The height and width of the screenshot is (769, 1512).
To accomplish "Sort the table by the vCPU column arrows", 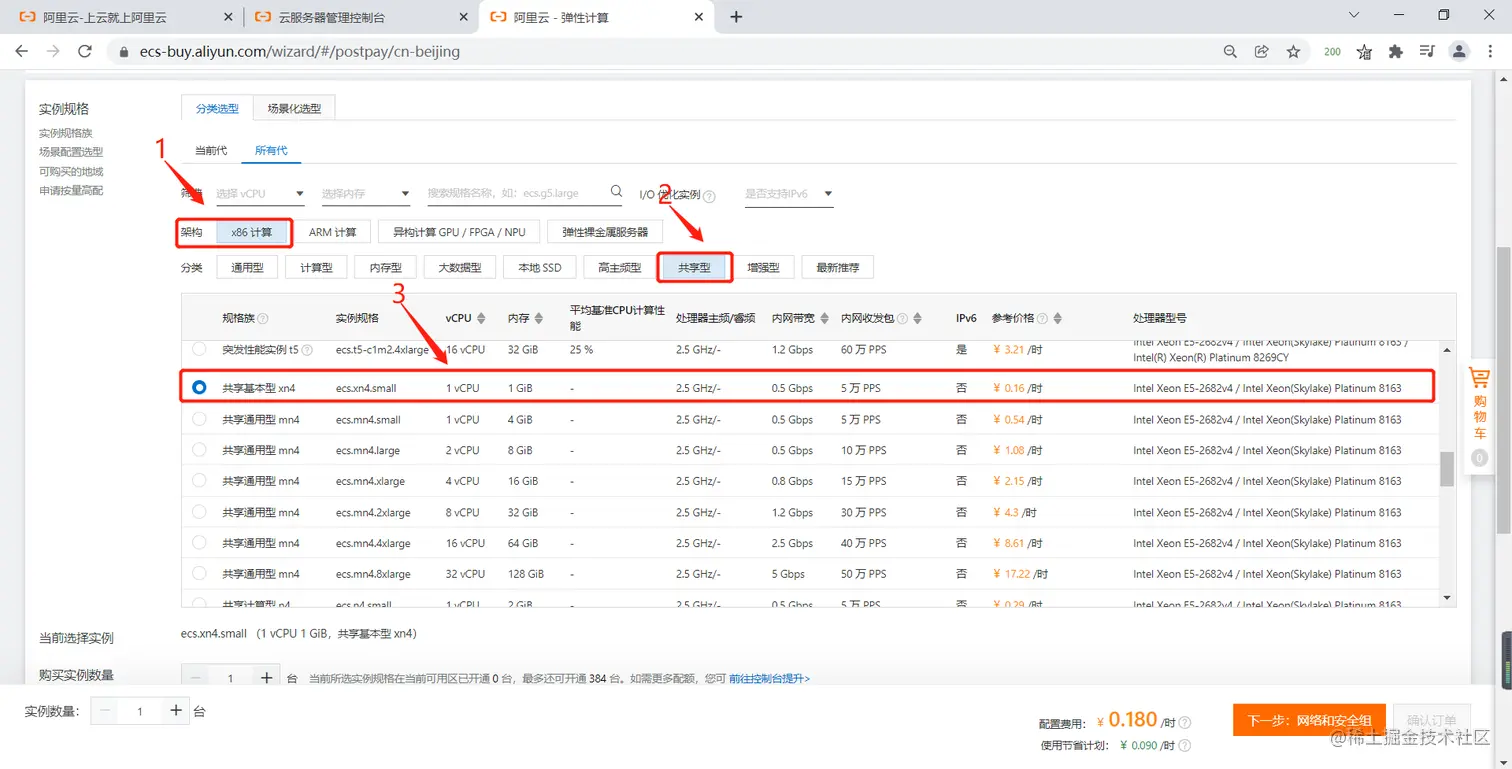I will [481, 318].
